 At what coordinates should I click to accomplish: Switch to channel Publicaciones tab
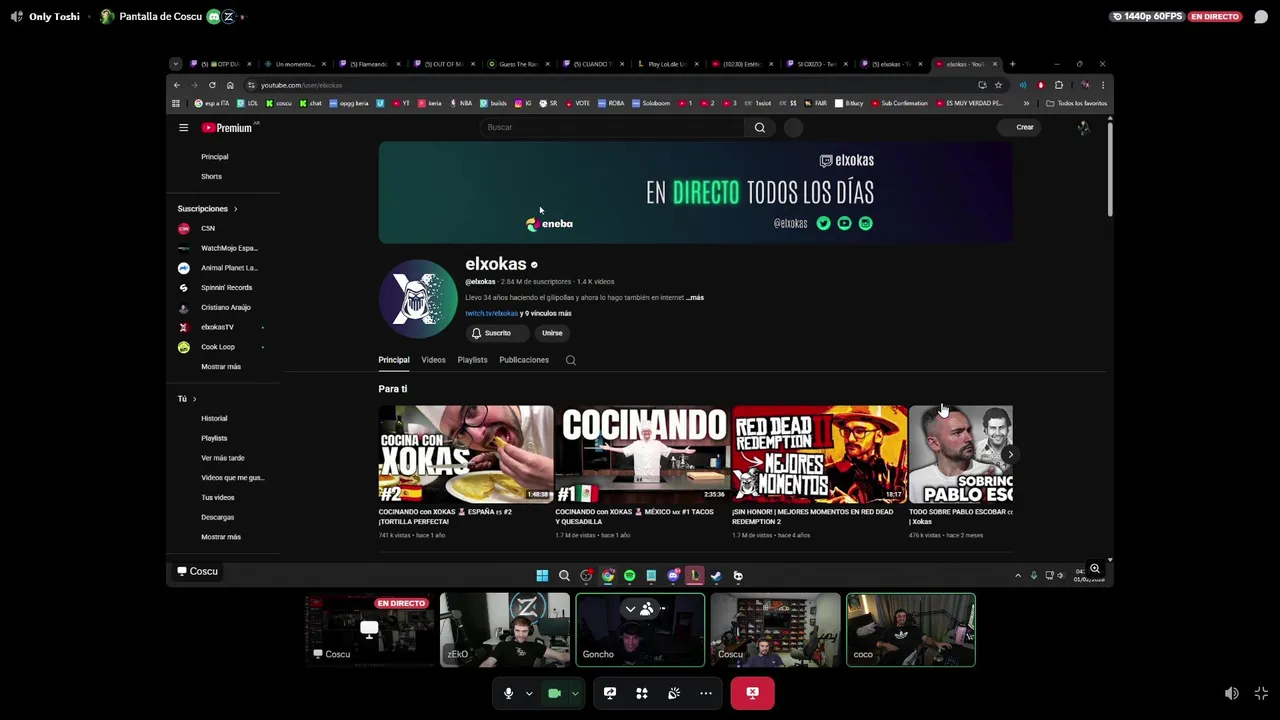(524, 360)
